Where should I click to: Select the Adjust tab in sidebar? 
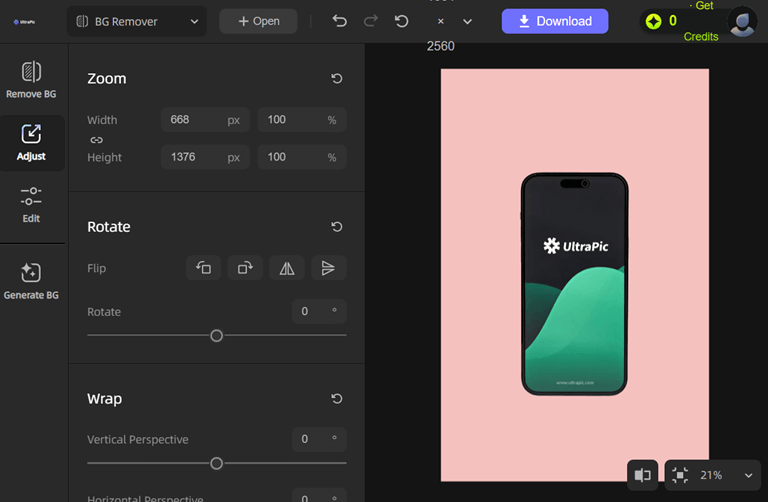point(31,143)
